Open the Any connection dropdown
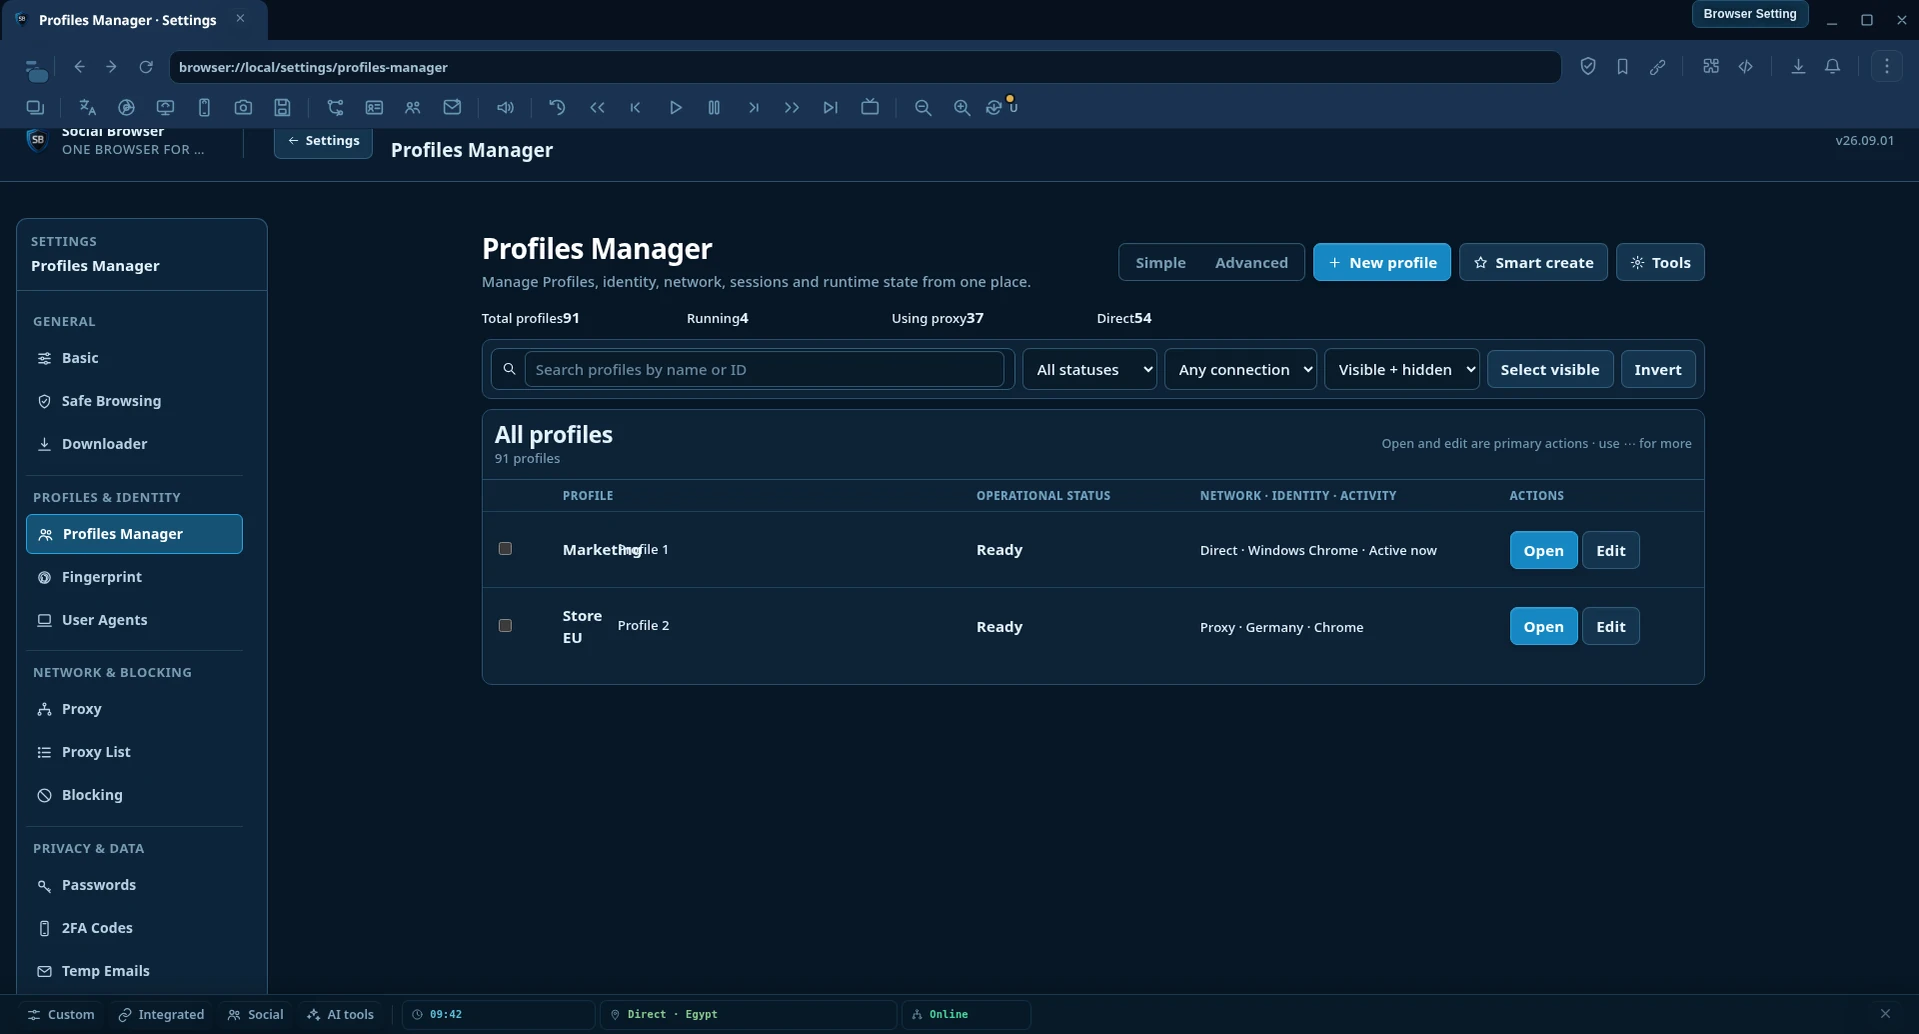Screen dimensions: 1919x1034 [x=1240, y=369]
